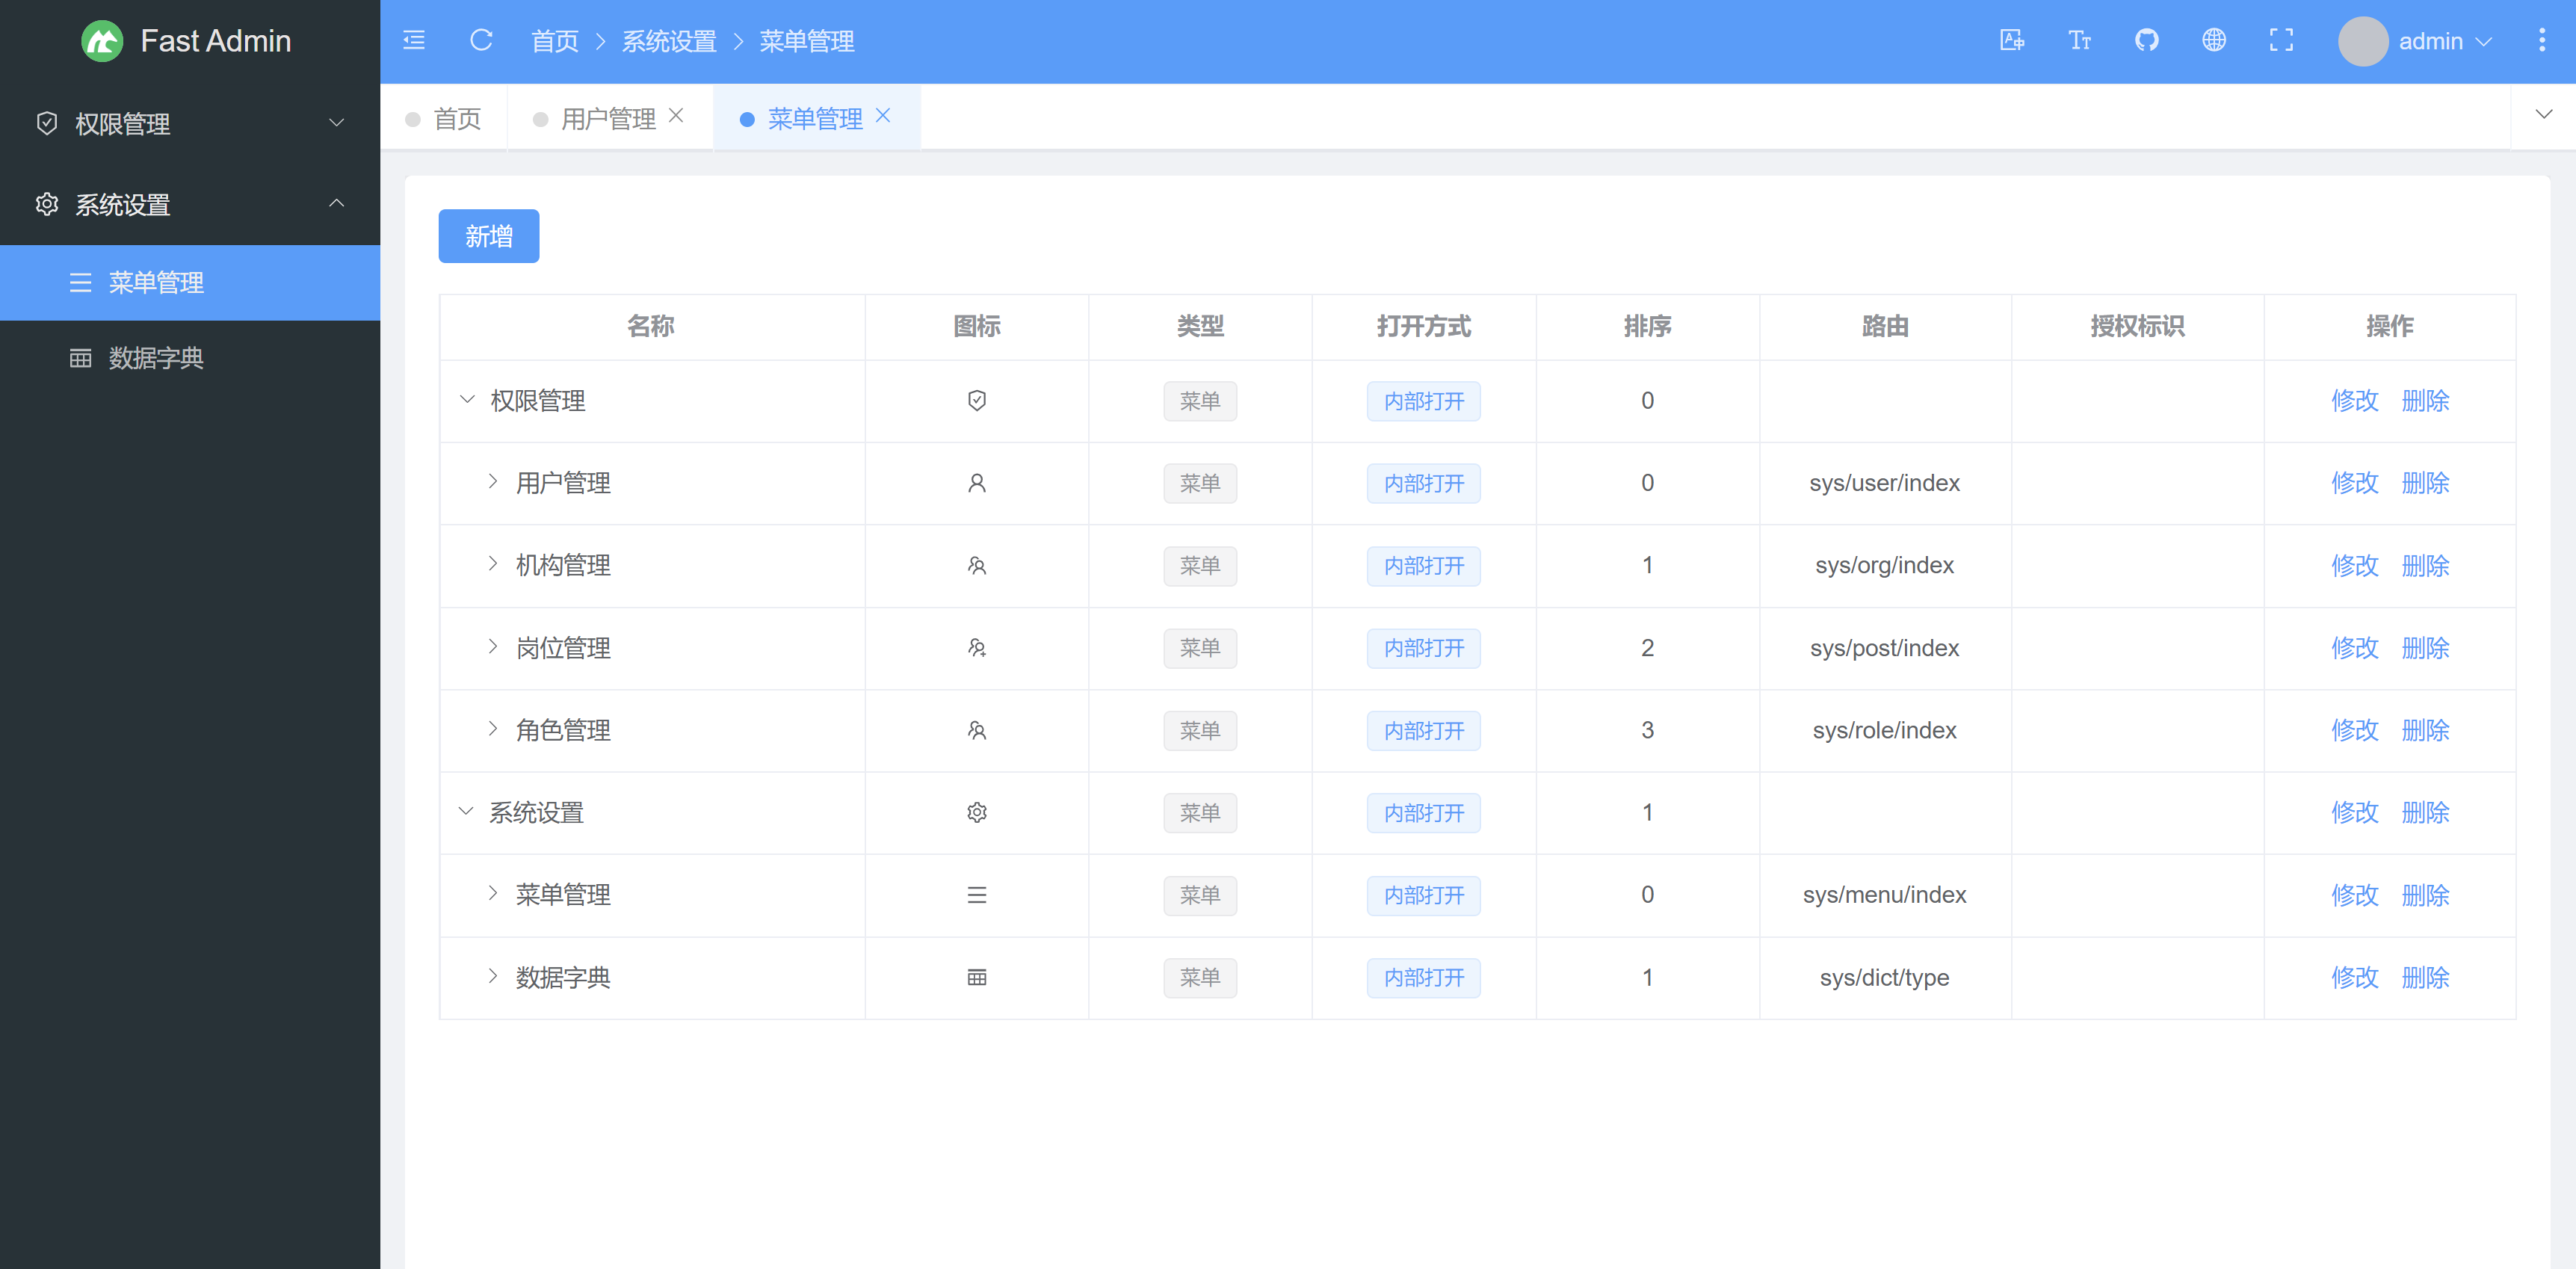Enter fullscreen mode
The height and width of the screenshot is (1269, 2576).
click(2281, 40)
